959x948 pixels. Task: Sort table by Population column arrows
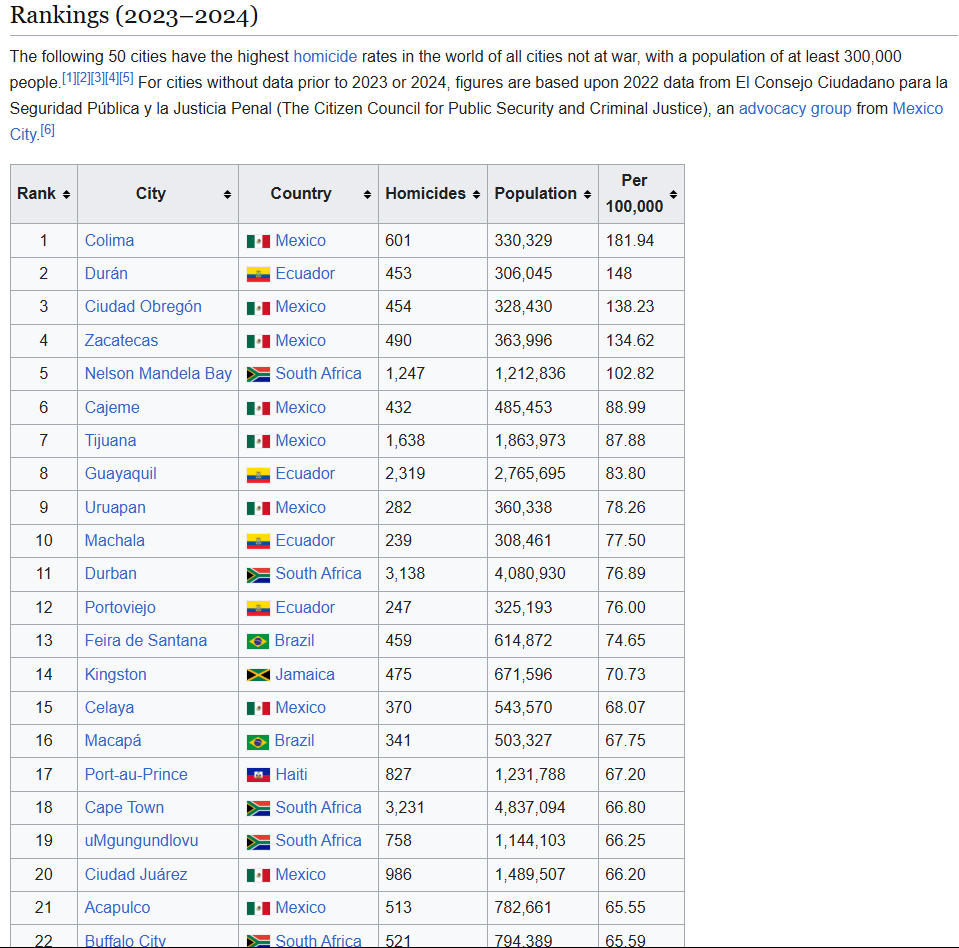(x=587, y=194)
